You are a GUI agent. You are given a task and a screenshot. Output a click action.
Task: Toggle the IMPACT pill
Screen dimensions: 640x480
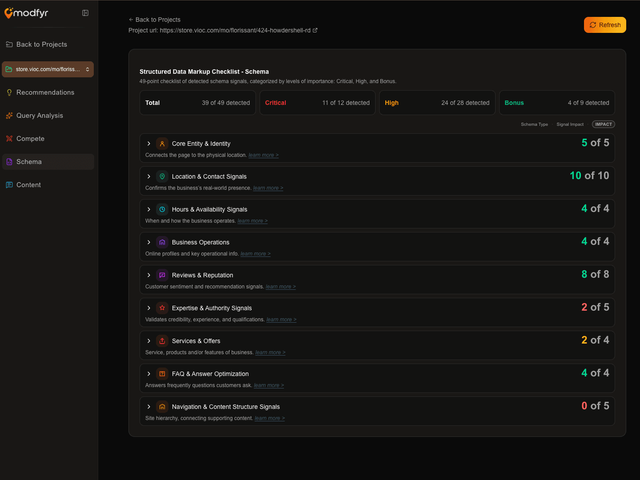[x=603, y=124]
